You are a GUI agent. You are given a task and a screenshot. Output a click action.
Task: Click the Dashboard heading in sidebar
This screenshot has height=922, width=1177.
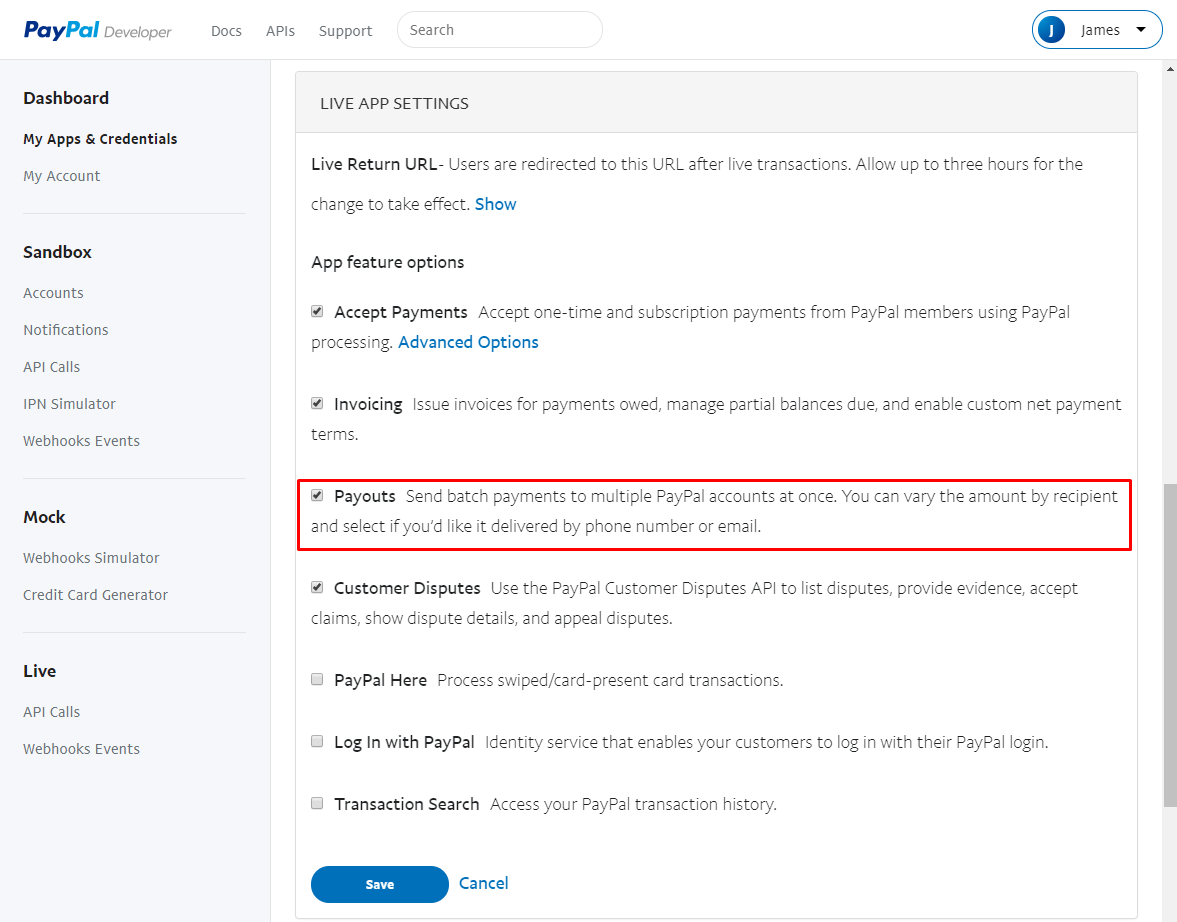pyautogui.click(x=66, y=98)
